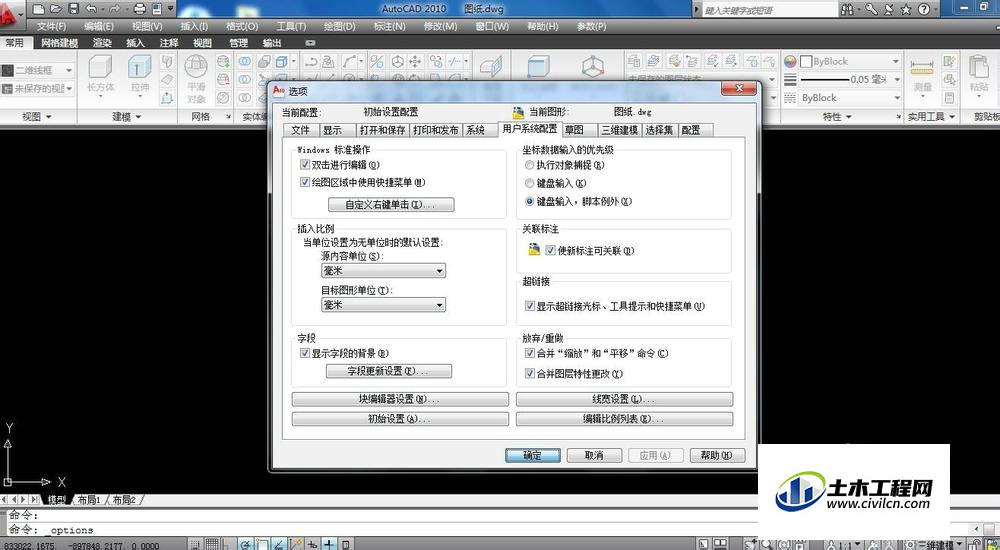Expand the 实用工具 panel flyout
This screenshot has width=1000, height=550.
point(931,117)
